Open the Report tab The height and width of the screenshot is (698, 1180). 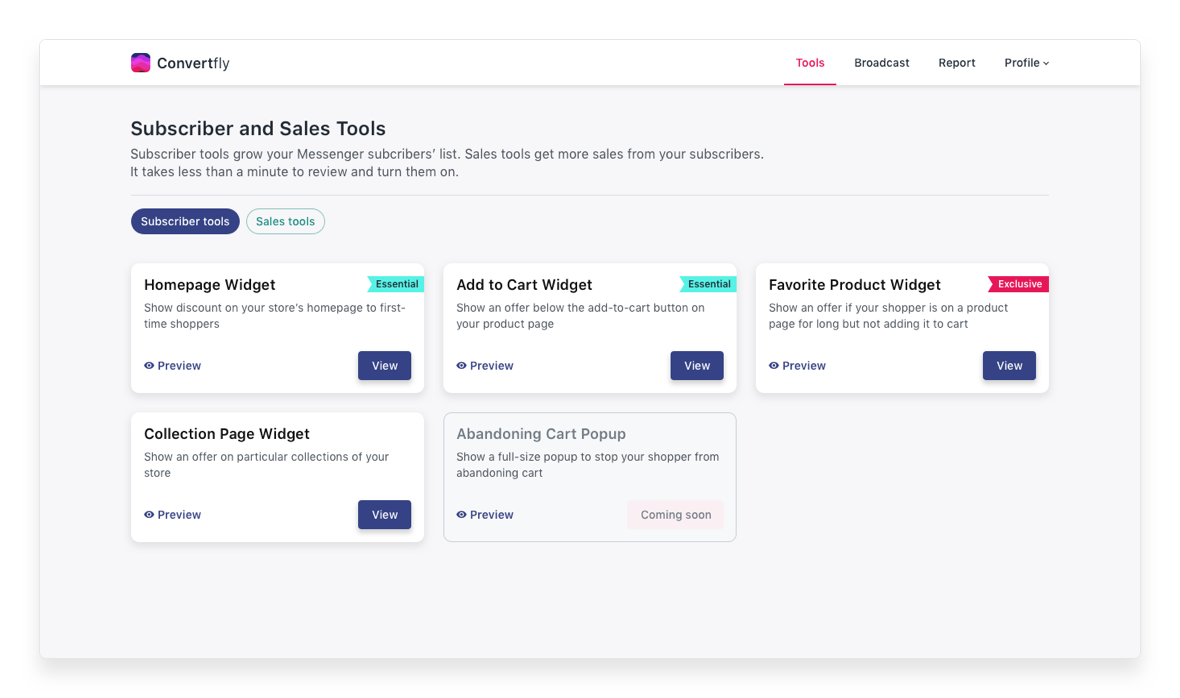pyautogui.click(x=956, y=62)
